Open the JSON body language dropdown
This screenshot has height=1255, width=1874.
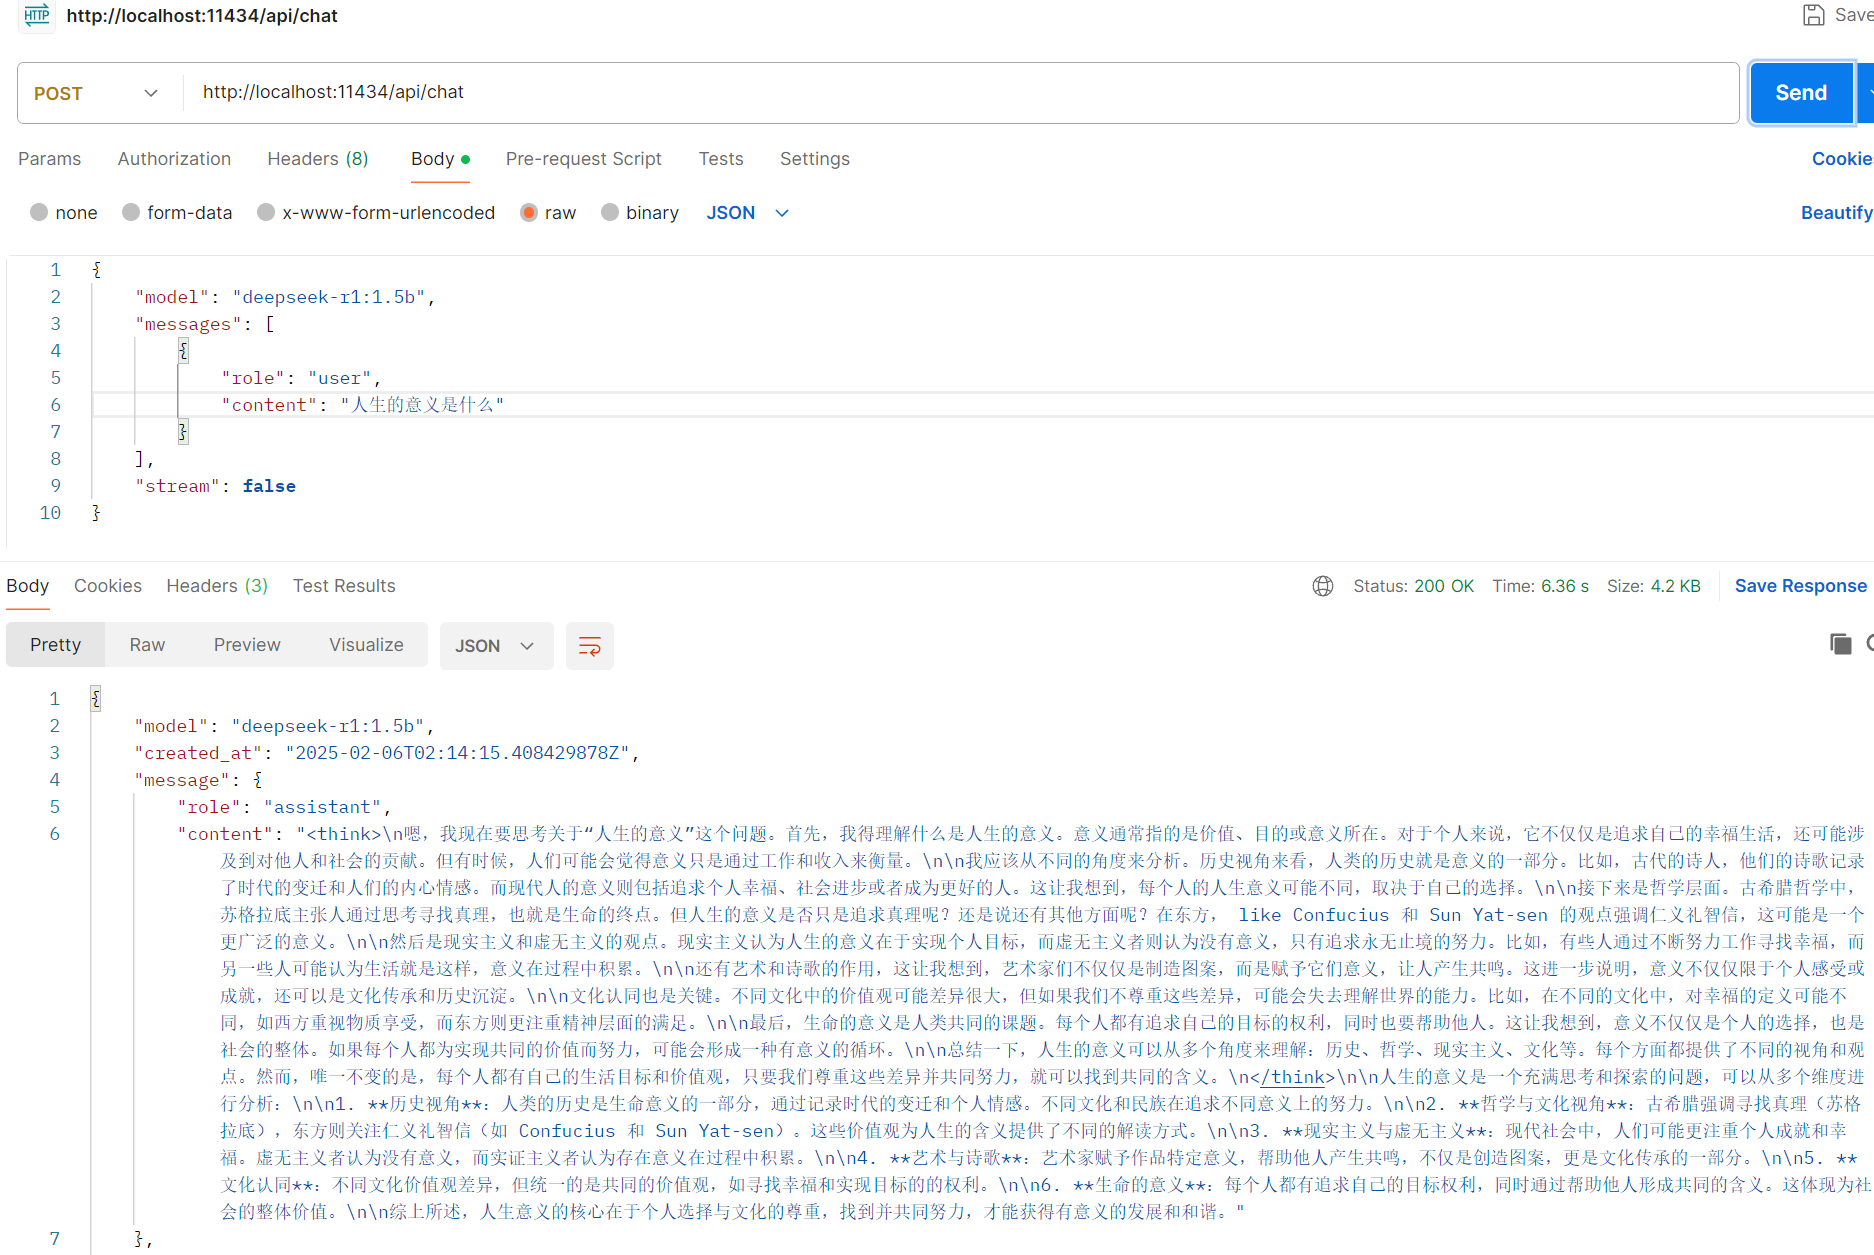pyautogui.click(x=748, y=213)
